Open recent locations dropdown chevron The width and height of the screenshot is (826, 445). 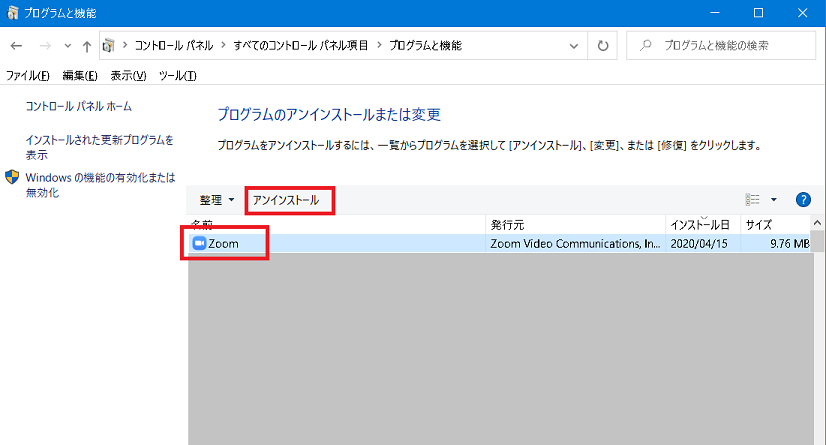(67, 46)
